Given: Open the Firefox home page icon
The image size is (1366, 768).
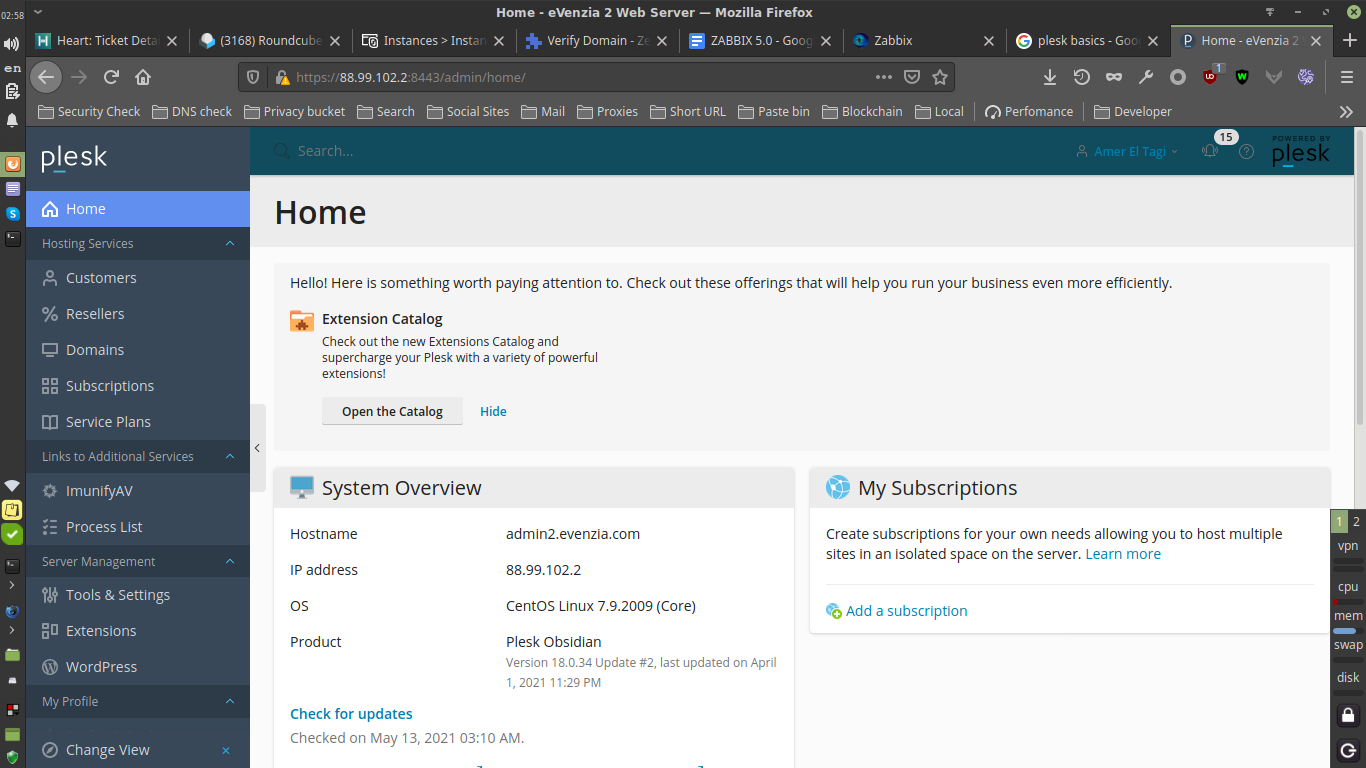Looking at the screenshot, I should click(143, 77).
